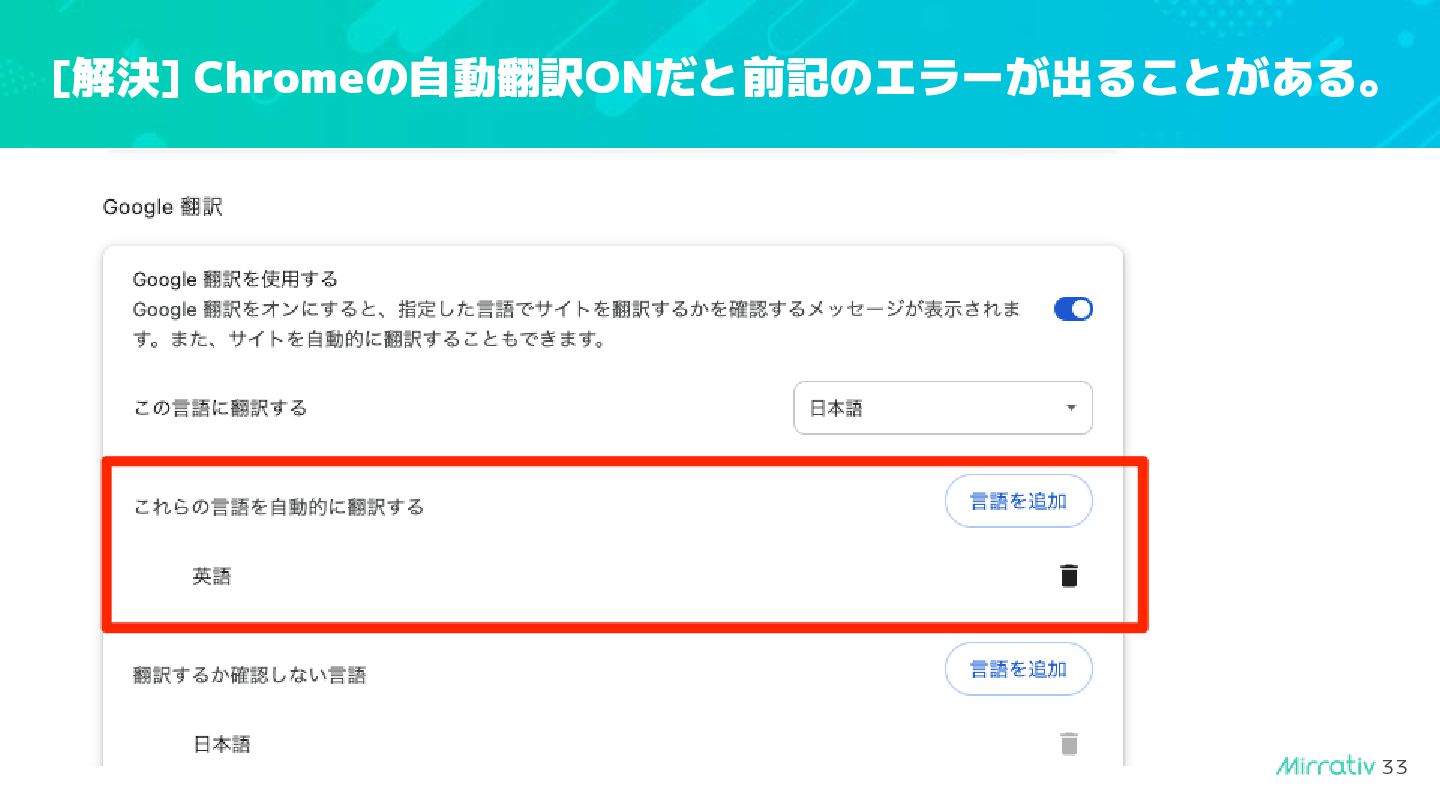Click 言語を追加 for automatic translation languages
This screenshot has height=810, width=1440.
point(1018,501)
